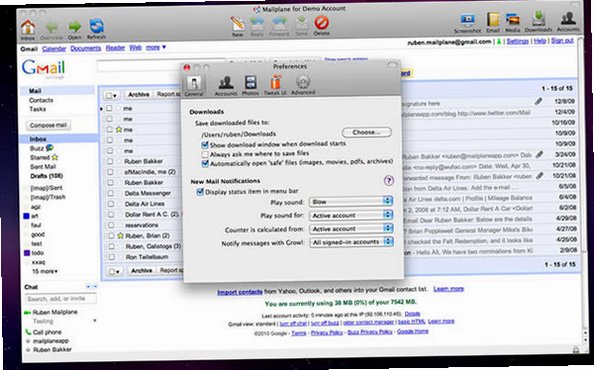Click the Gmail search input field
594x370 pixels.
coord(161,66)
